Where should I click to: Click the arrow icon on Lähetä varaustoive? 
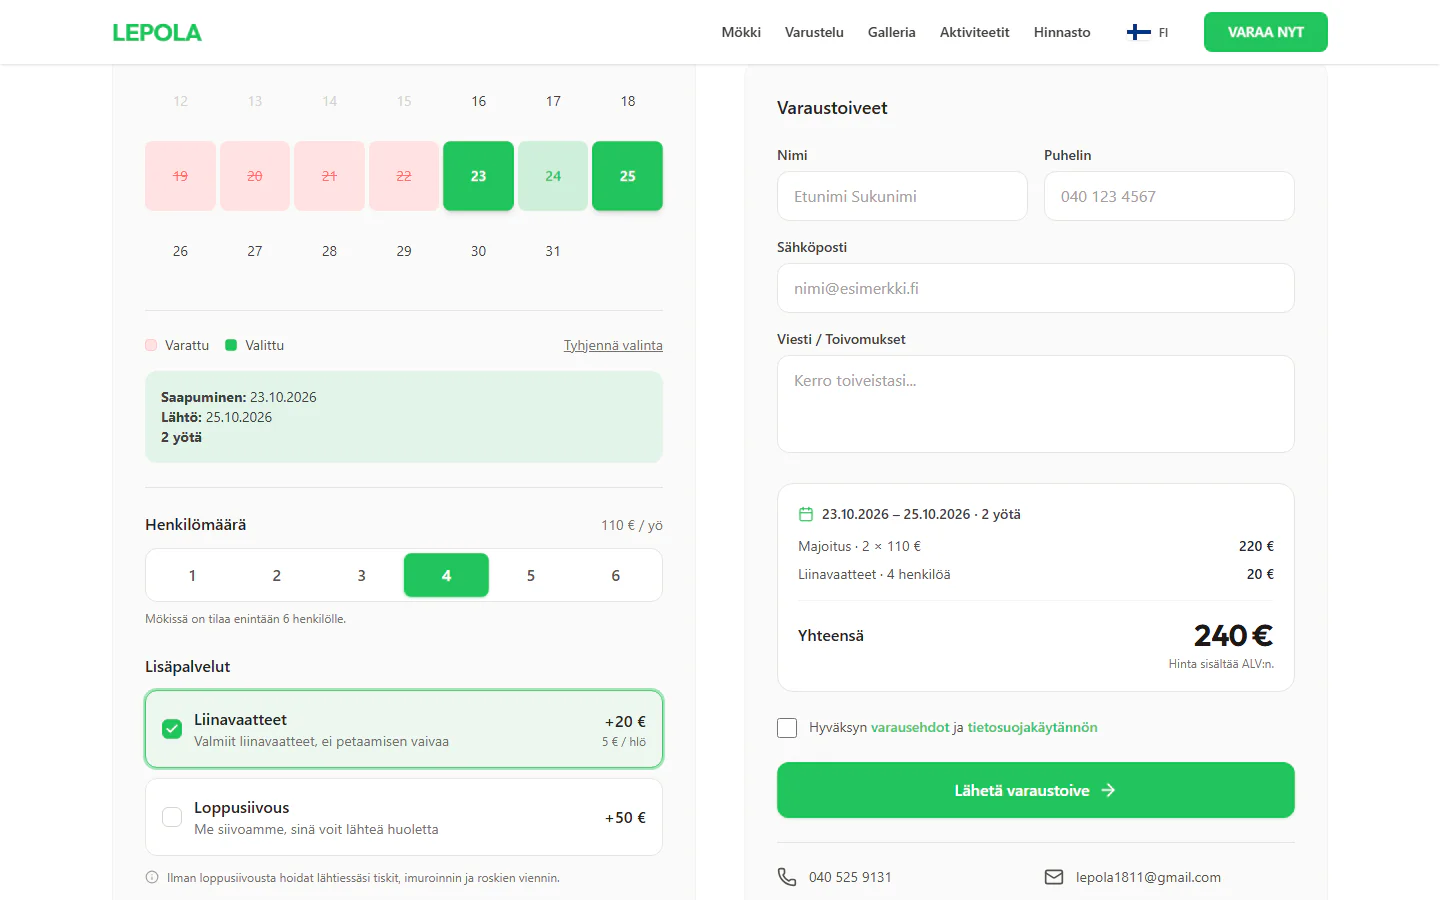pyautogui.click(x=1108, y=790)
